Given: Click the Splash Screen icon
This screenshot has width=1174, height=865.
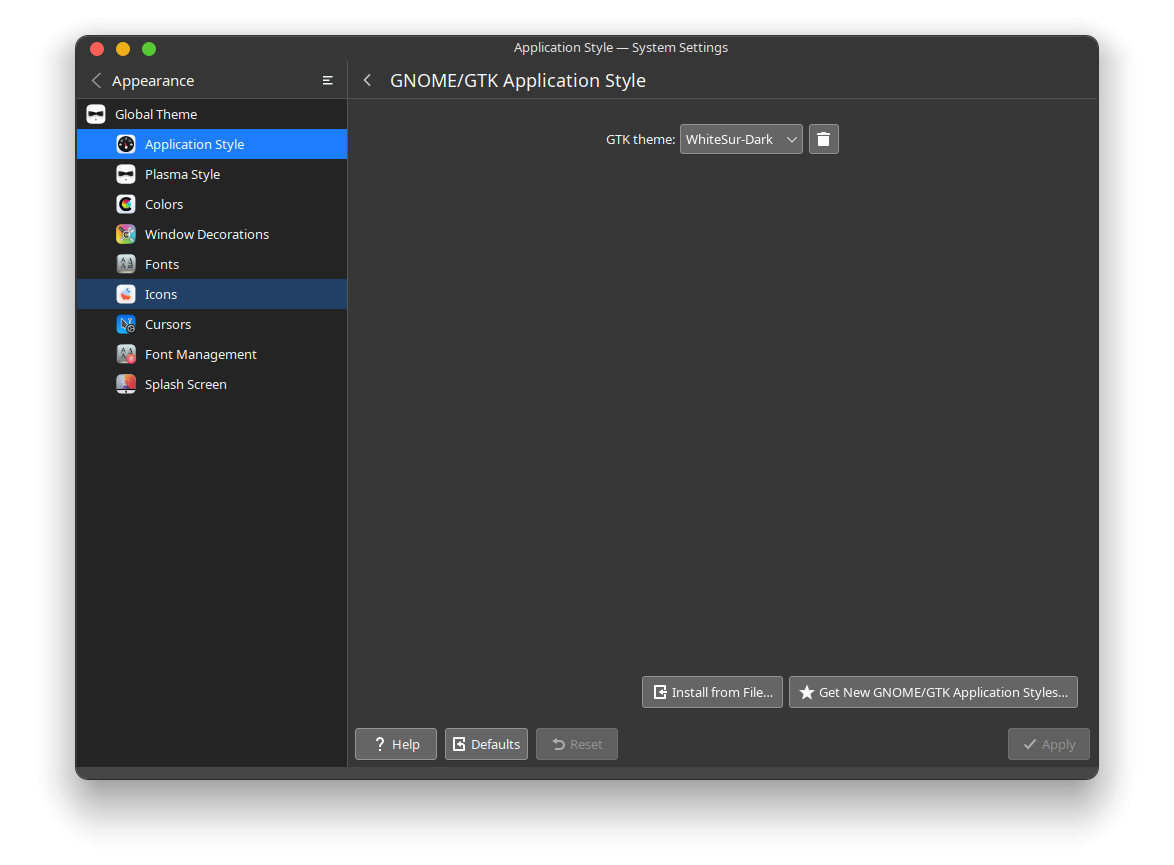Looking at the screenshot, I should click(x=126, y=383).
